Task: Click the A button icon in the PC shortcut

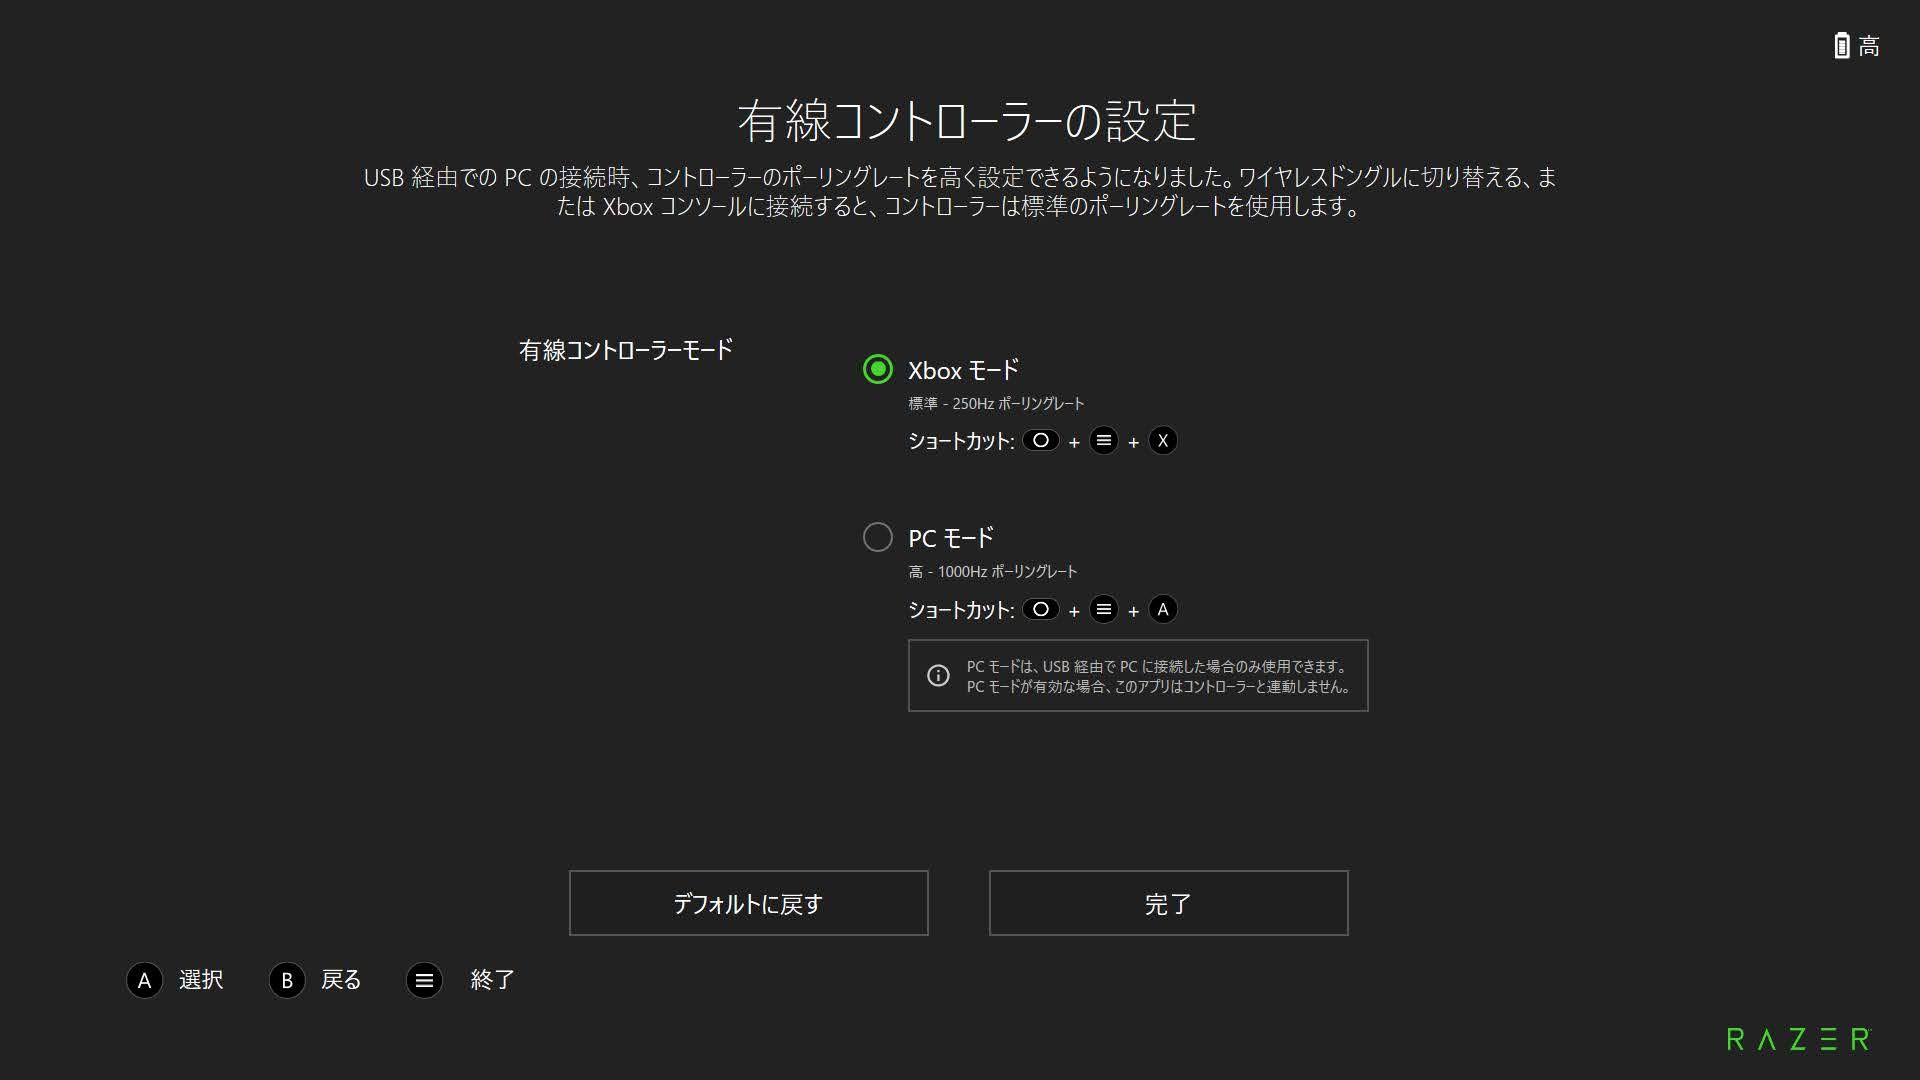Action: (x=1162, y=609)
